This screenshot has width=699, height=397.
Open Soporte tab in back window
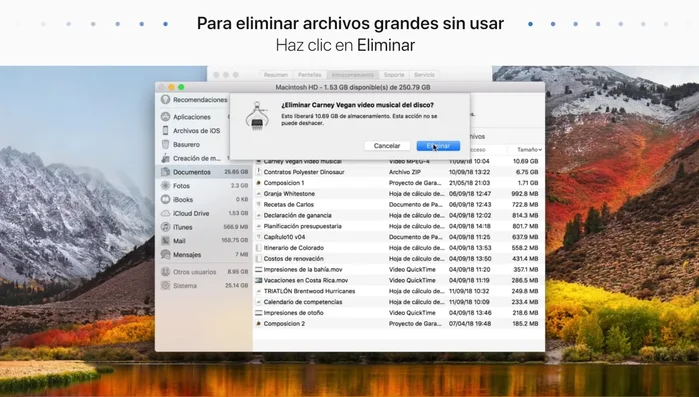pyautogui.click(x=394, y=75)
